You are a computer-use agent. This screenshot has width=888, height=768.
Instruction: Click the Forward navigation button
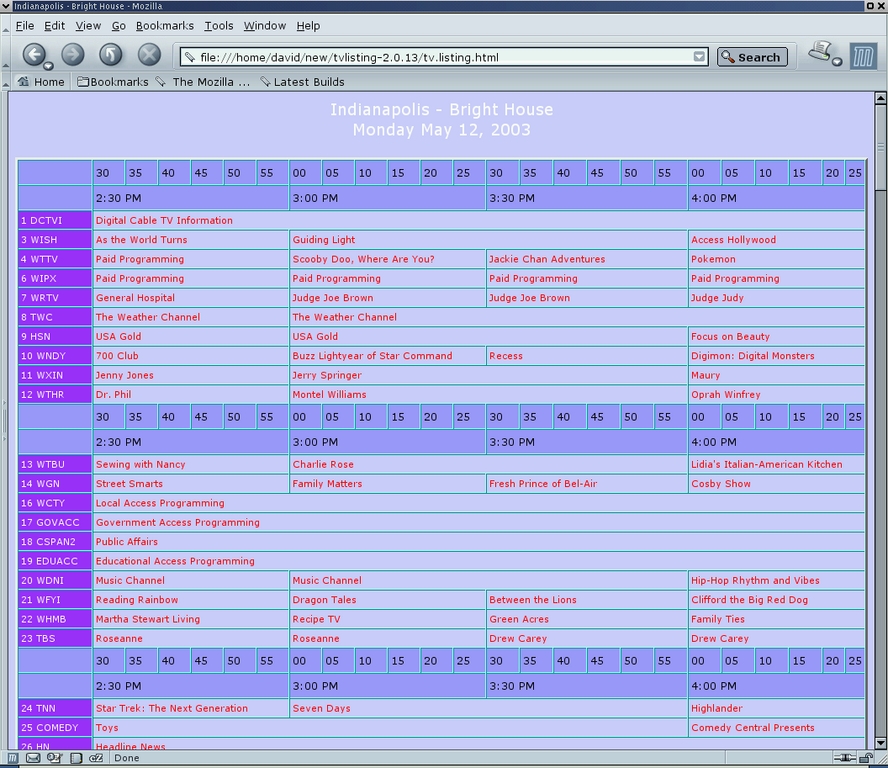click(73, 55)
